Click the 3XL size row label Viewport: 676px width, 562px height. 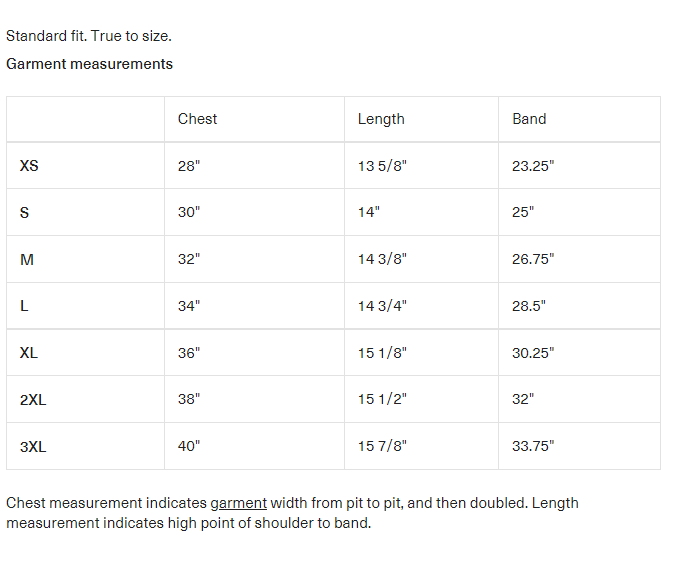click(x=33, y=447)
